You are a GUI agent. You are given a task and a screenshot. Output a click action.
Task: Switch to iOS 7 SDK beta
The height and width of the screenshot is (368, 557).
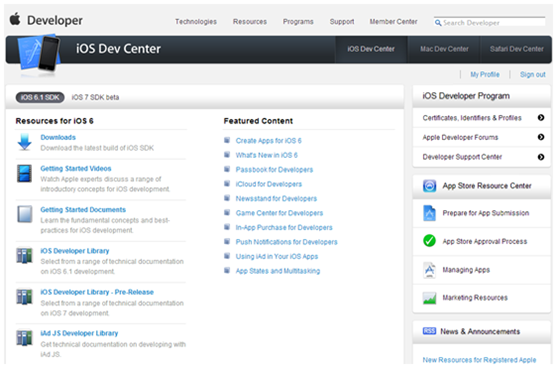point(95,97)
